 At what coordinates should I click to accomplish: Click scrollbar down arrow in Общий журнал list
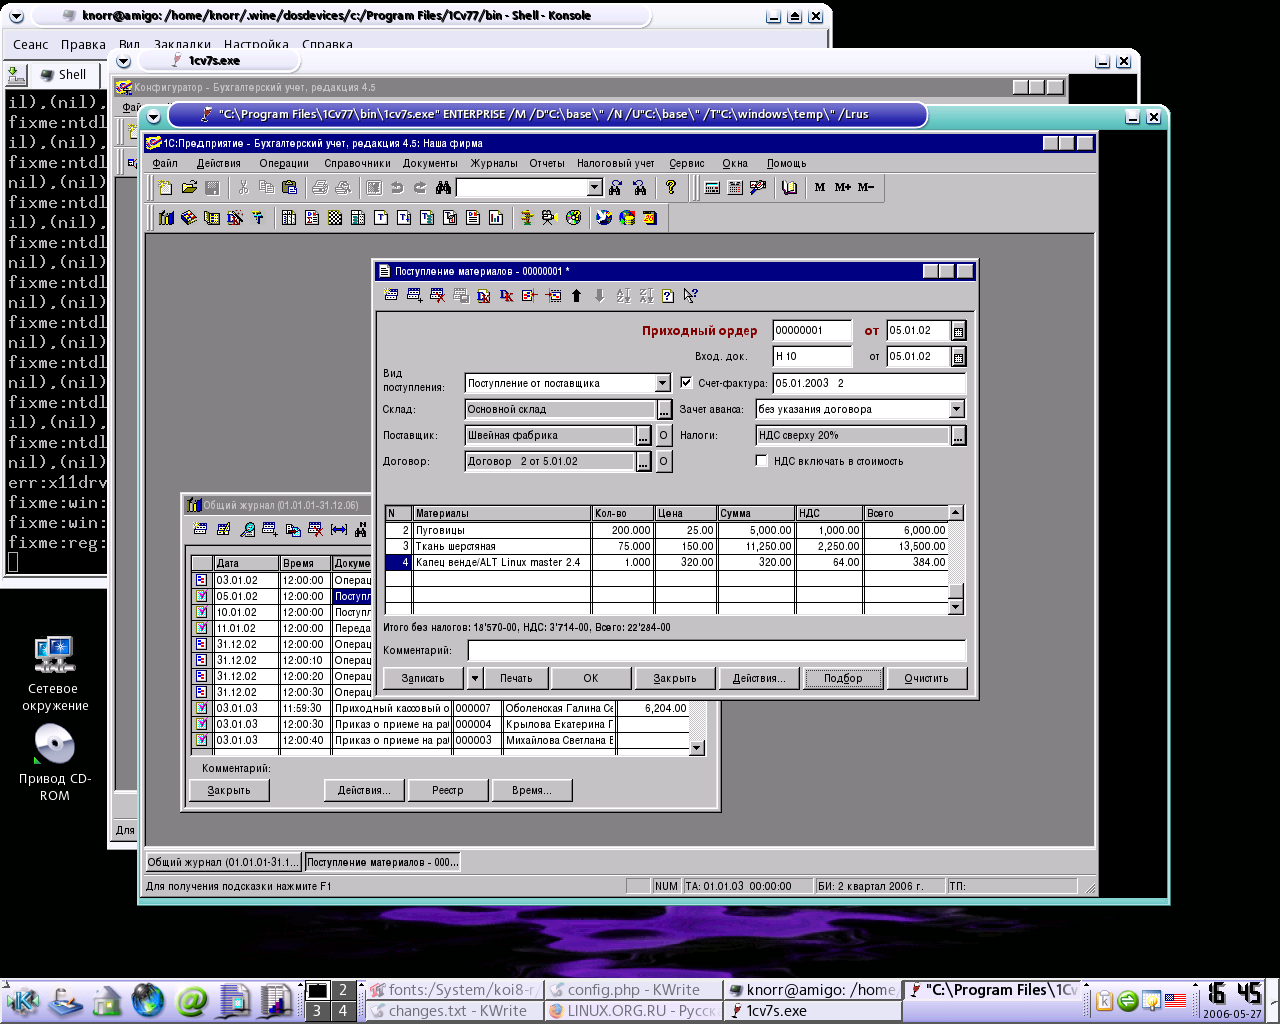point(697,747)
